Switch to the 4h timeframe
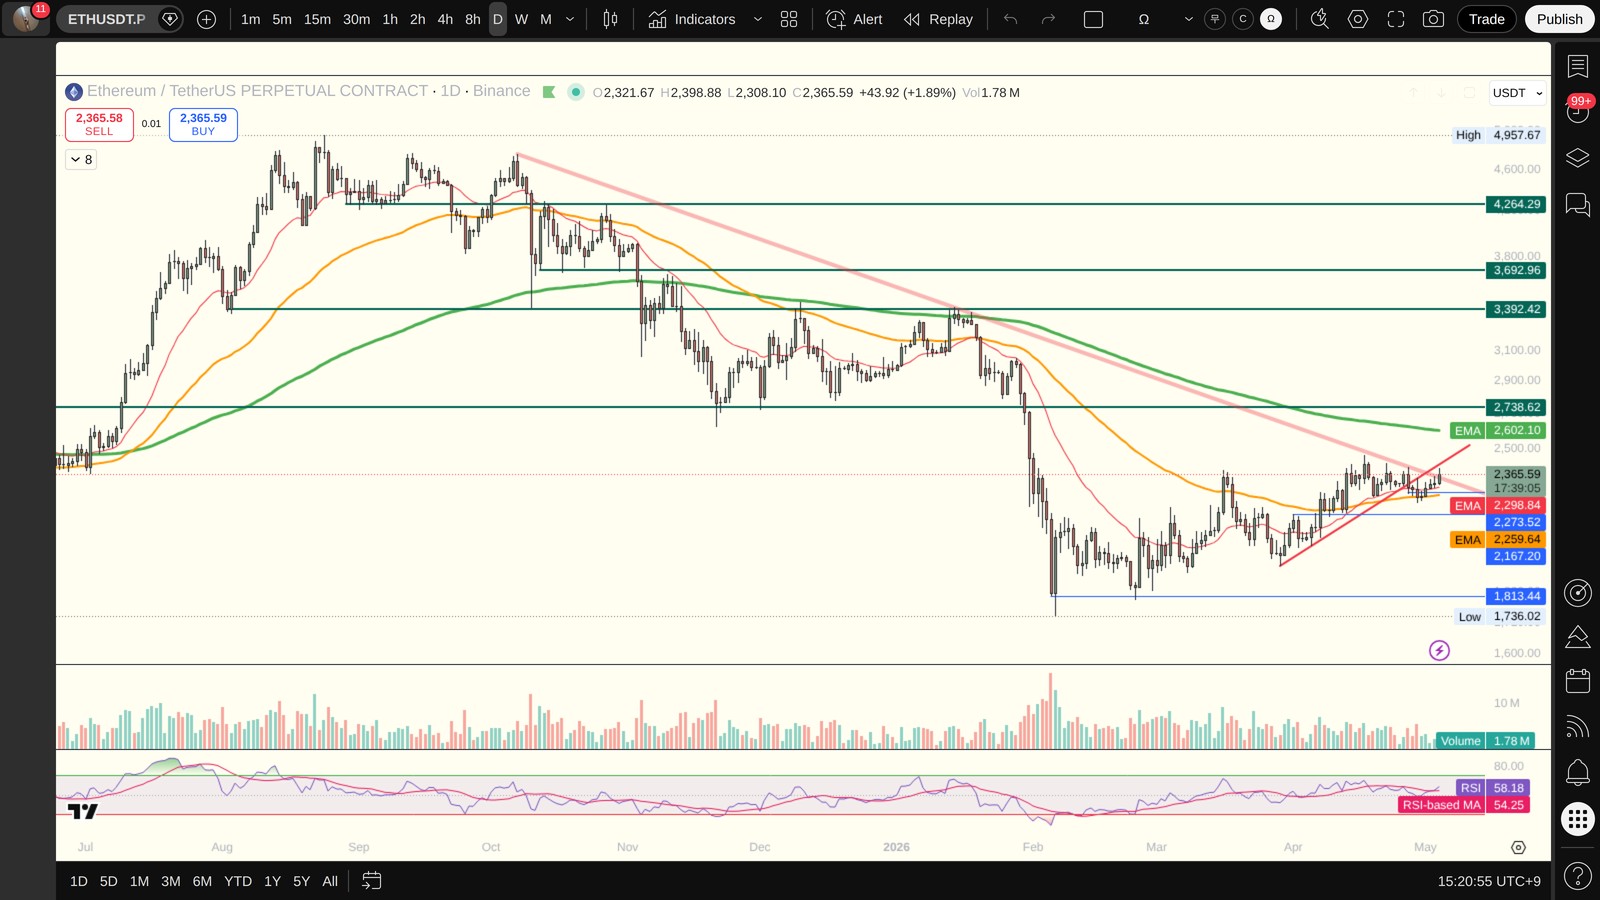Viewport: 1600px width, 900px height. coord(445,19)
